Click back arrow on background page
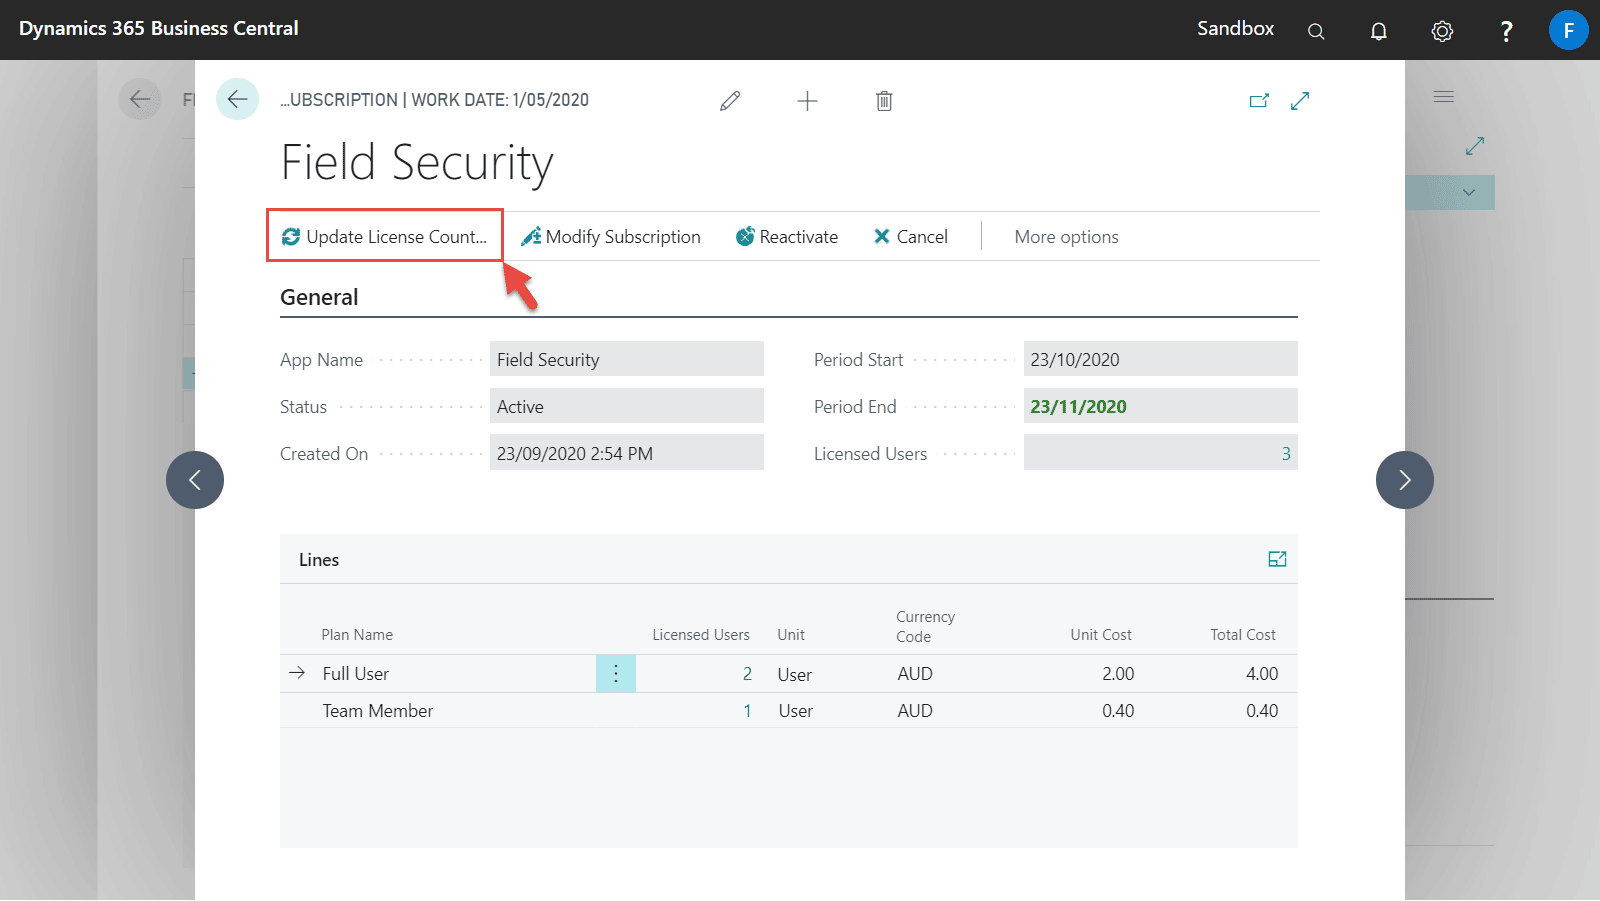1600x901 pixels. [x=140, y=99]
